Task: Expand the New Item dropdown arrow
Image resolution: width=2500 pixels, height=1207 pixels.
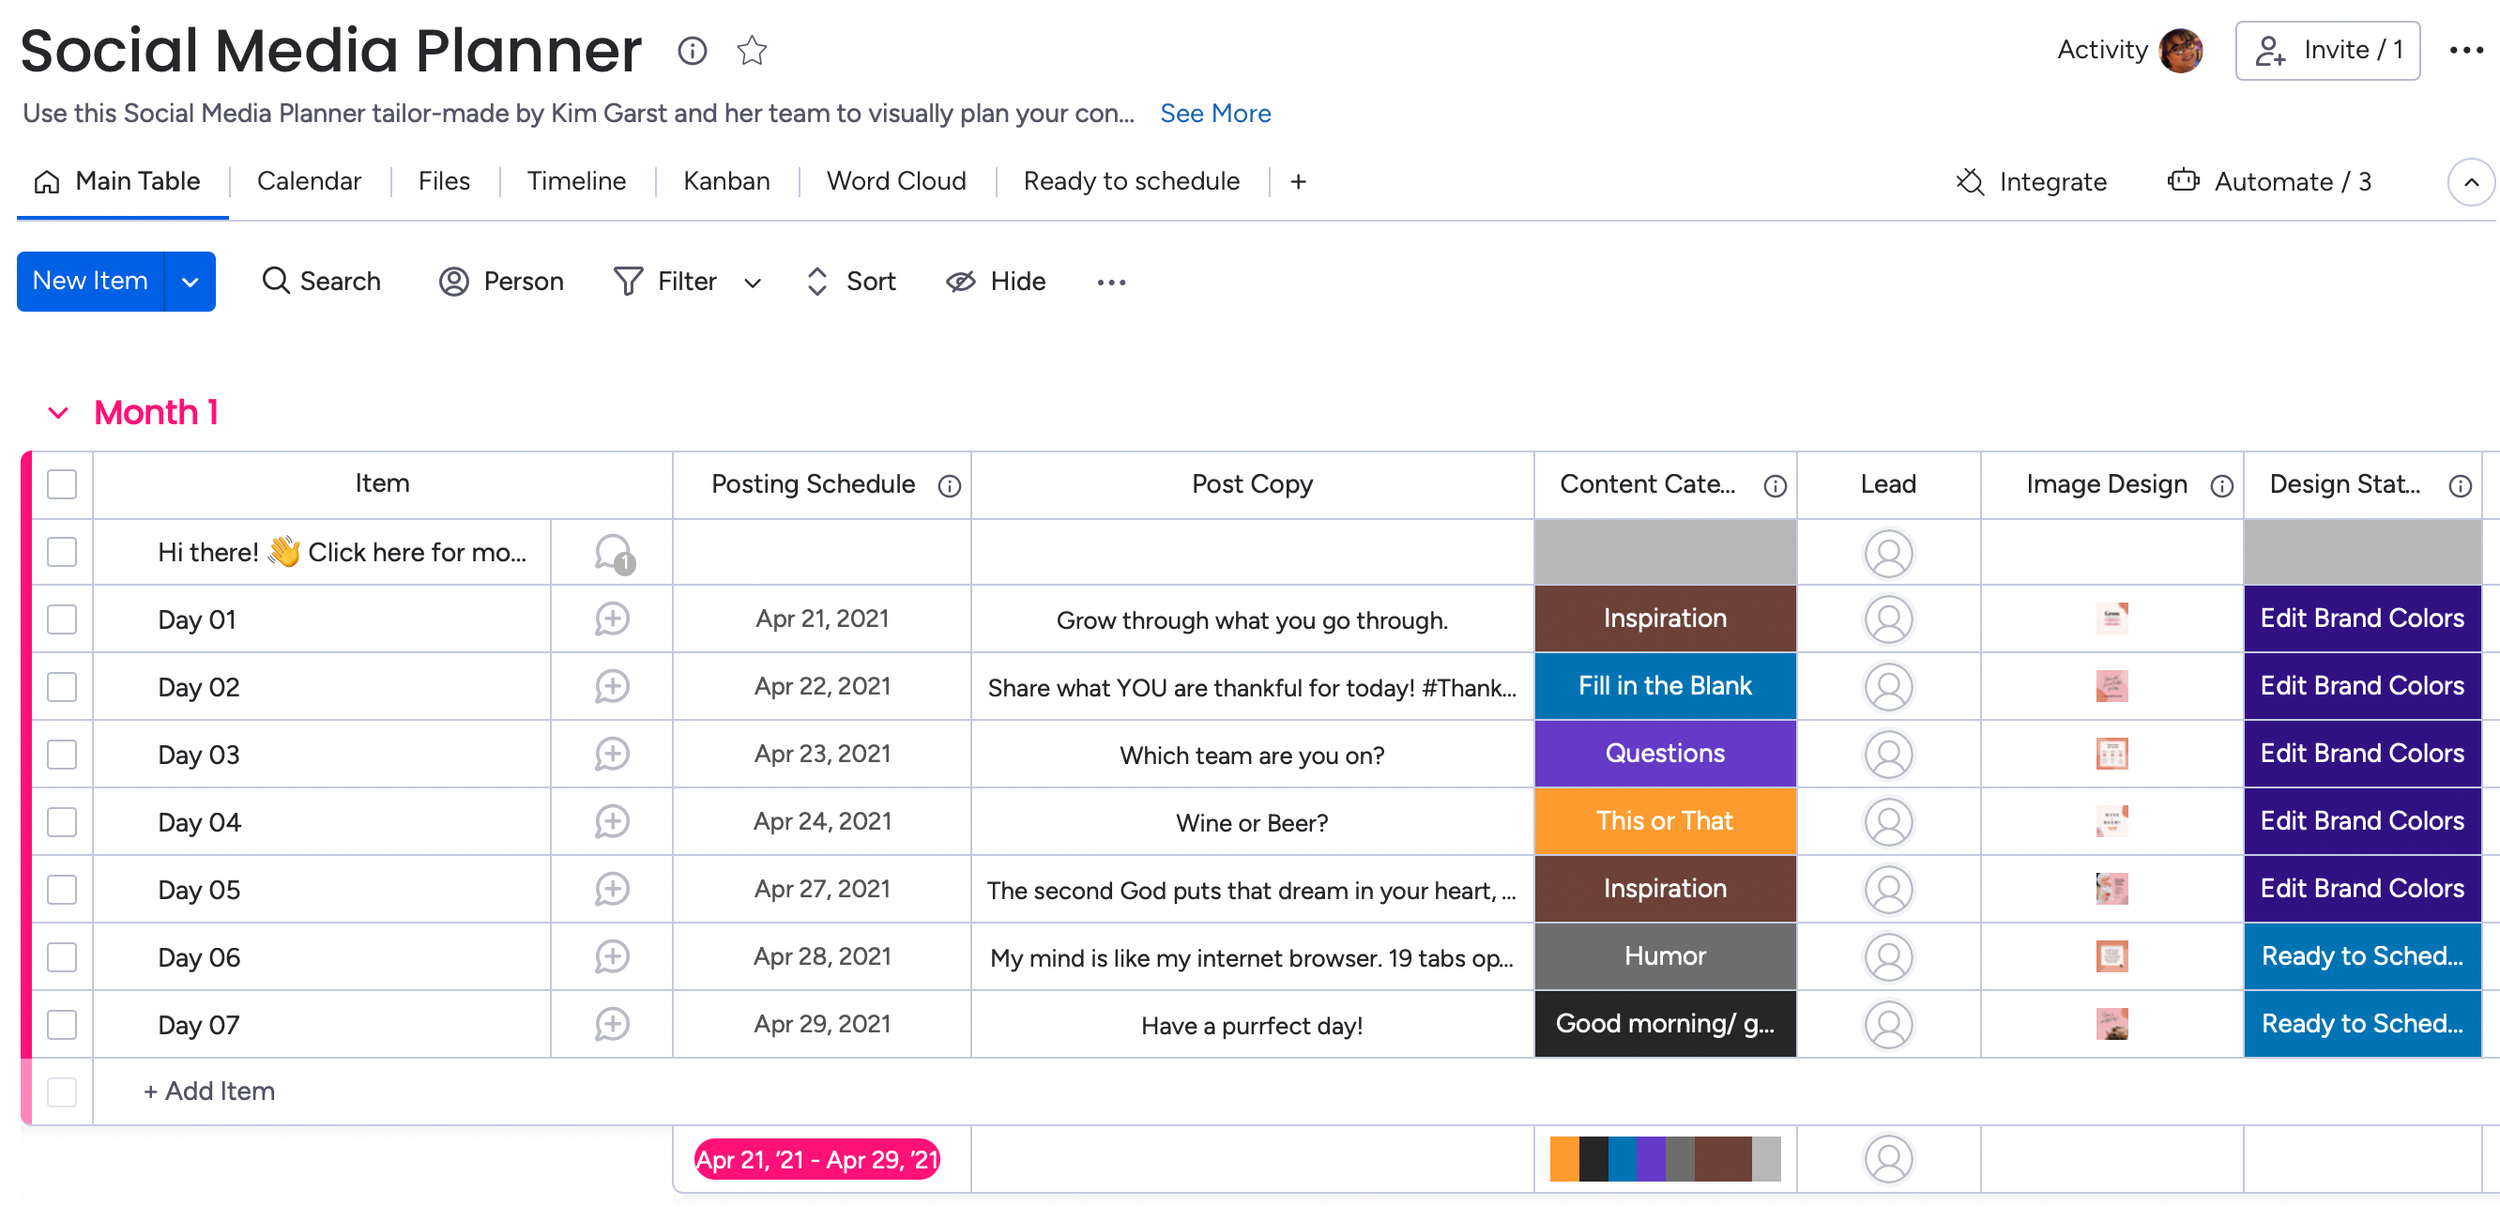Action: (x=190, y=282)
